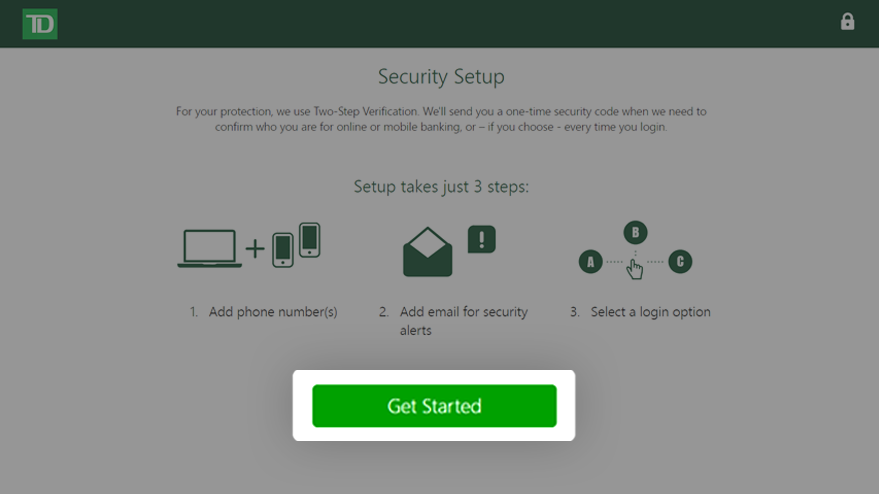Click the rear smartphone icon
The width and height of the screenshot is (879, 494).
[309, 240]
